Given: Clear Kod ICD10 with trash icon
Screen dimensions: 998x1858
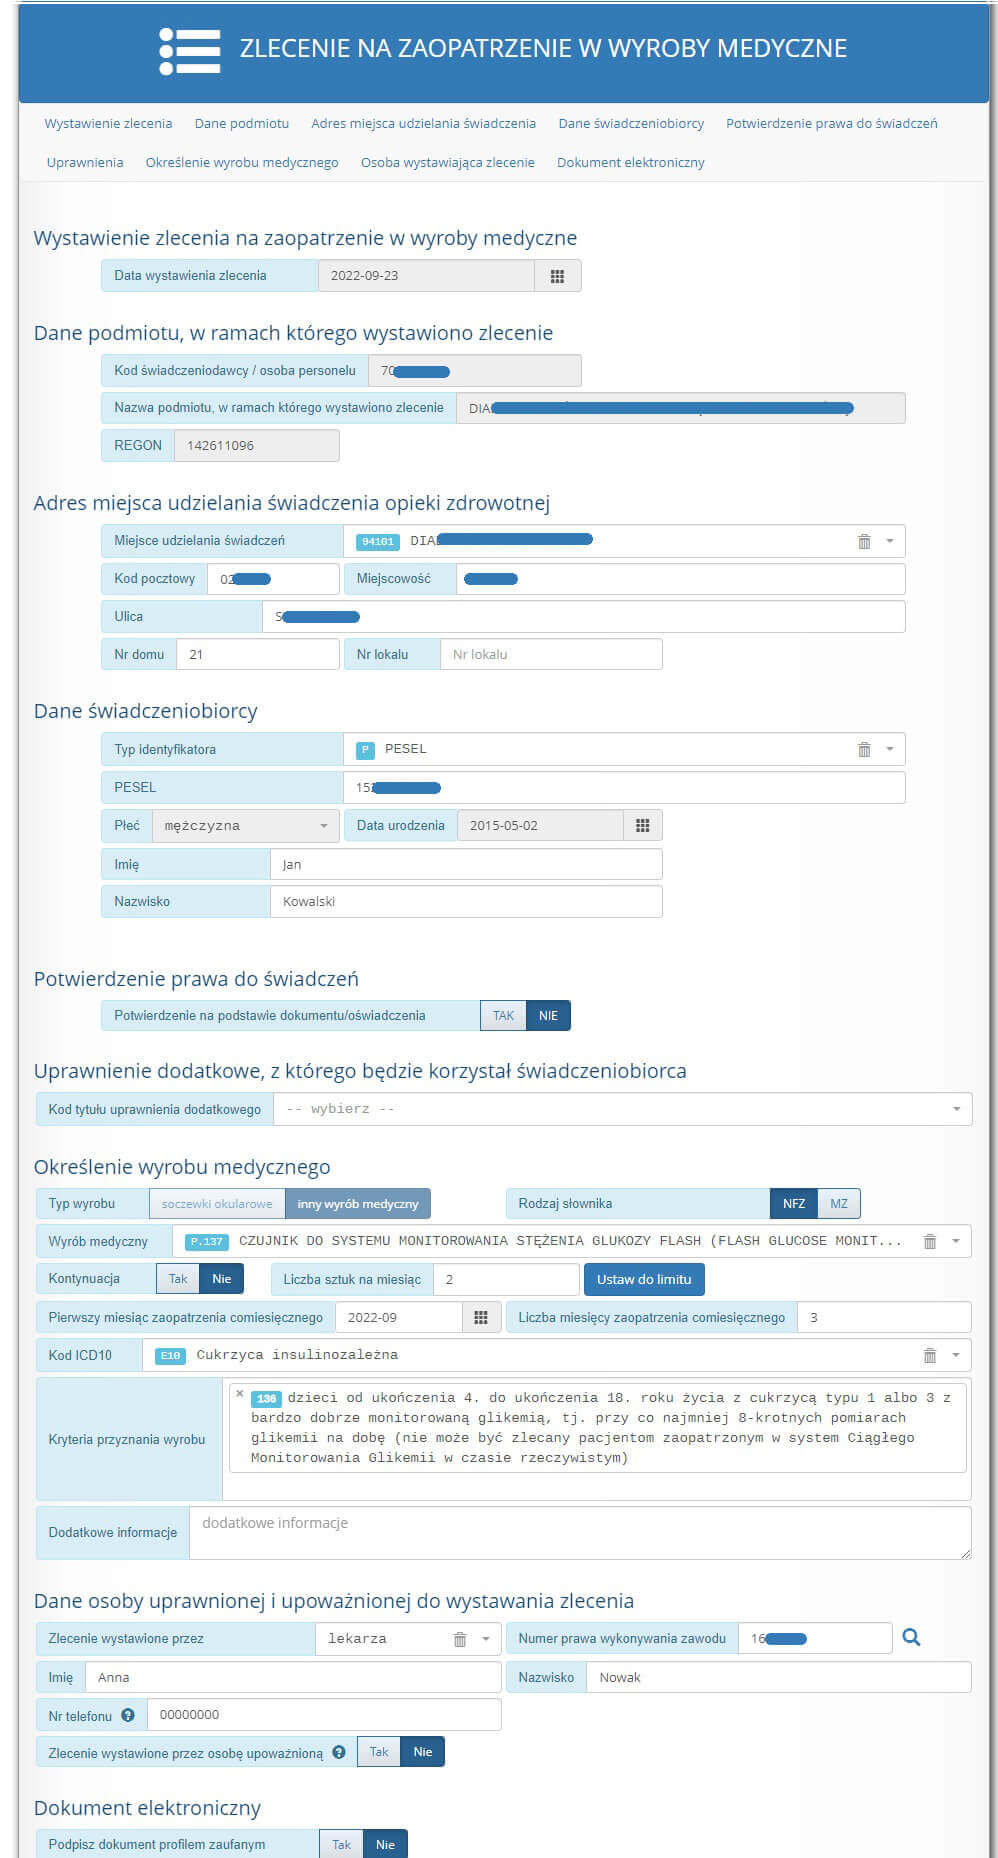Looking at the screenshot, I should (929, 1355).
